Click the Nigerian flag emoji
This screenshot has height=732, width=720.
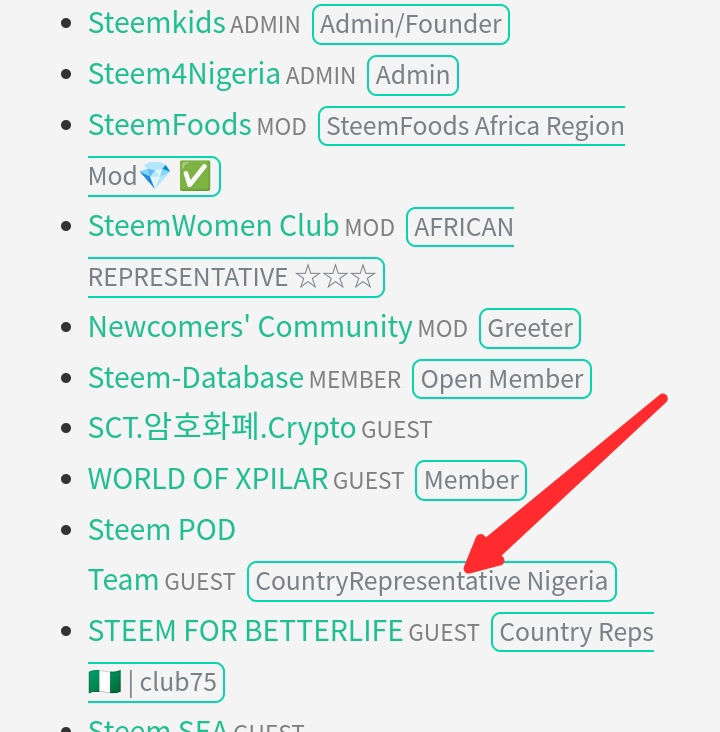tap(104, 683)
